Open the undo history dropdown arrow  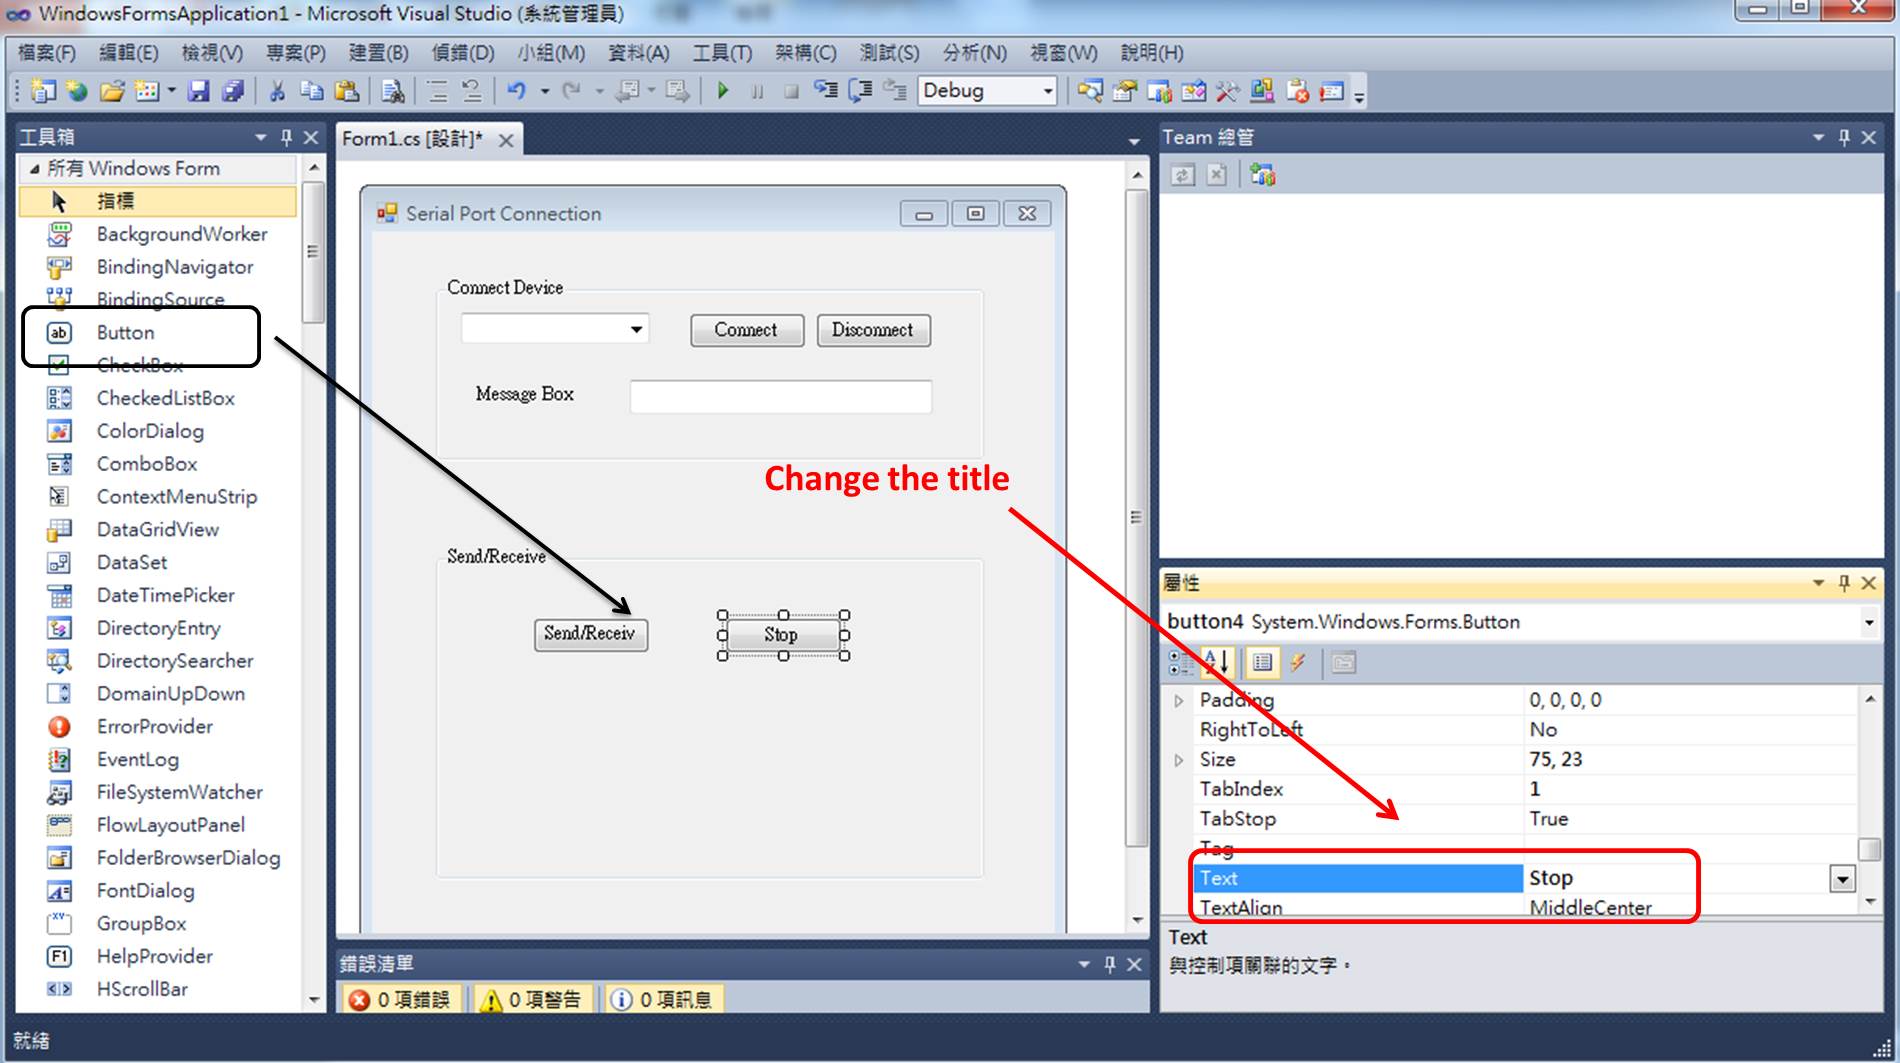(545, 91)
